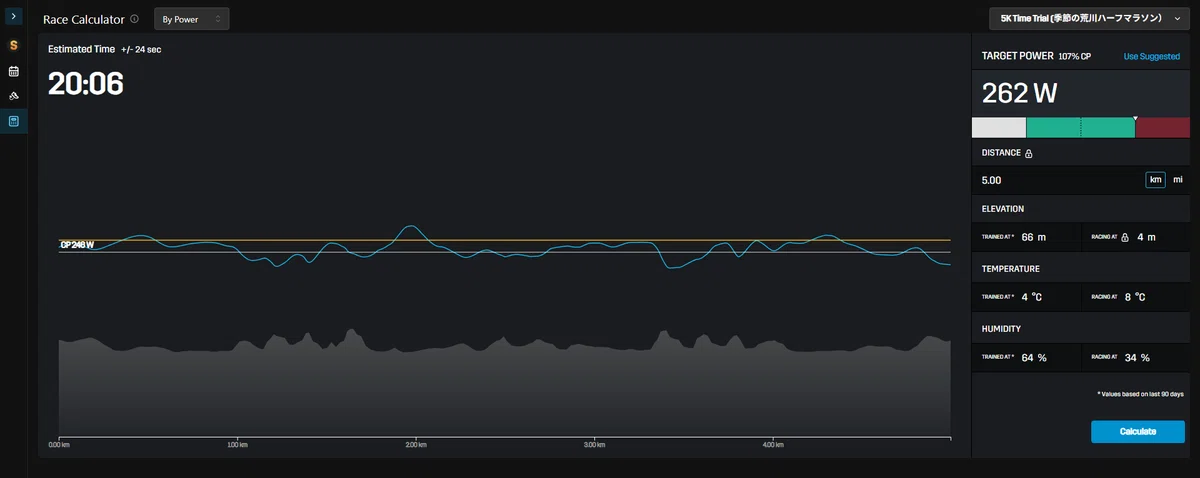Open the Stryd logo home icon

point(13,45)
